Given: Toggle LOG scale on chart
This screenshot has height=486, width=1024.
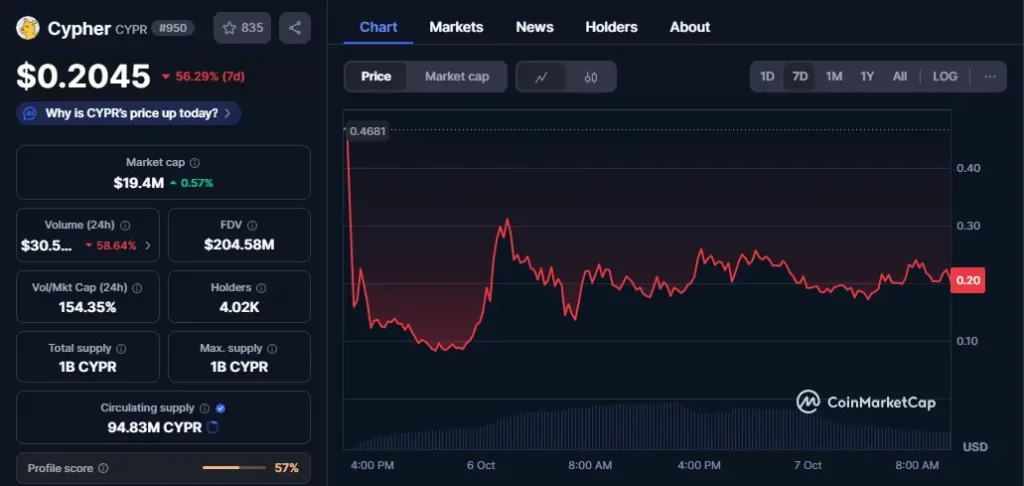Looking at the screenshot, I should 944,76.
